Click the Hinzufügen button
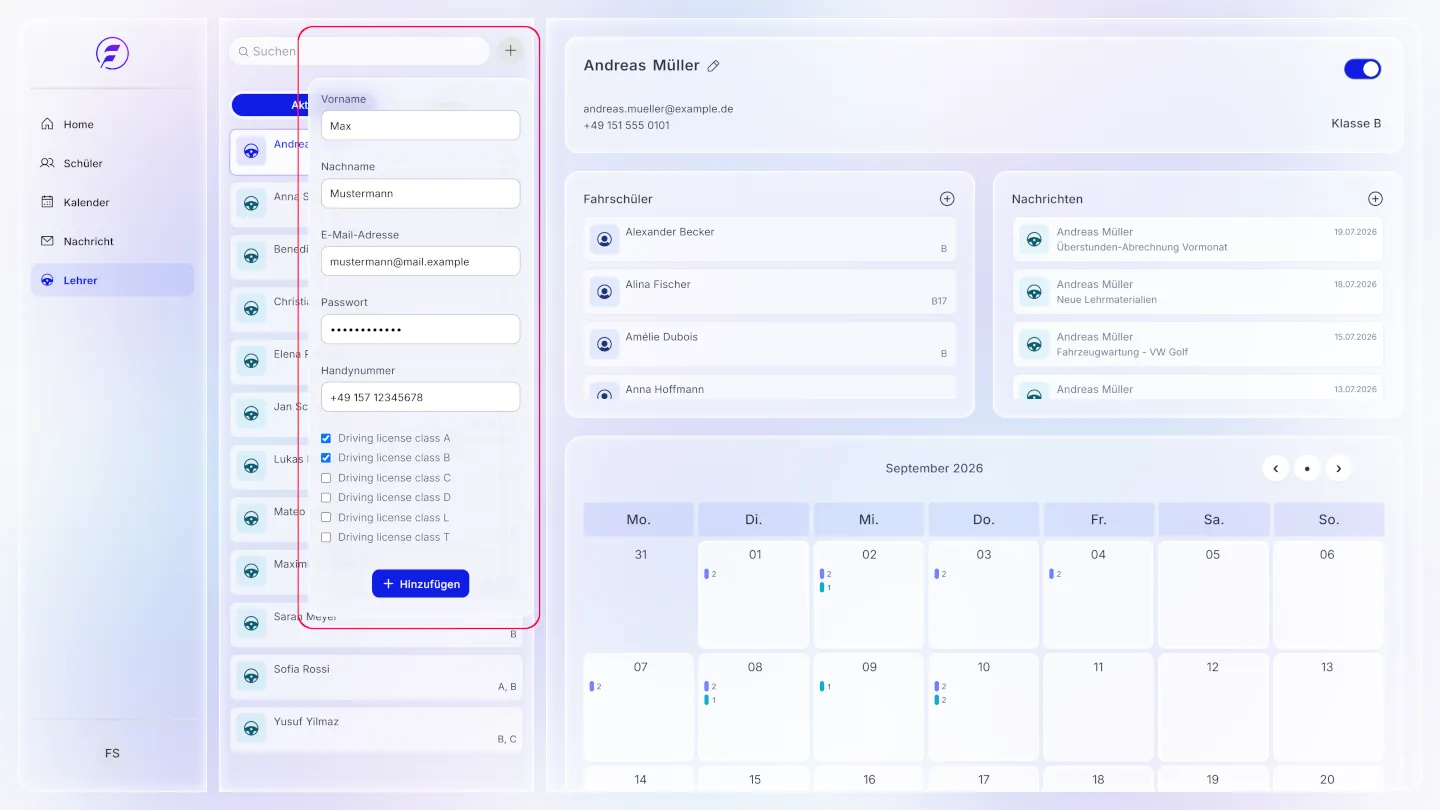1440x810 pixels. pos(420,584)
